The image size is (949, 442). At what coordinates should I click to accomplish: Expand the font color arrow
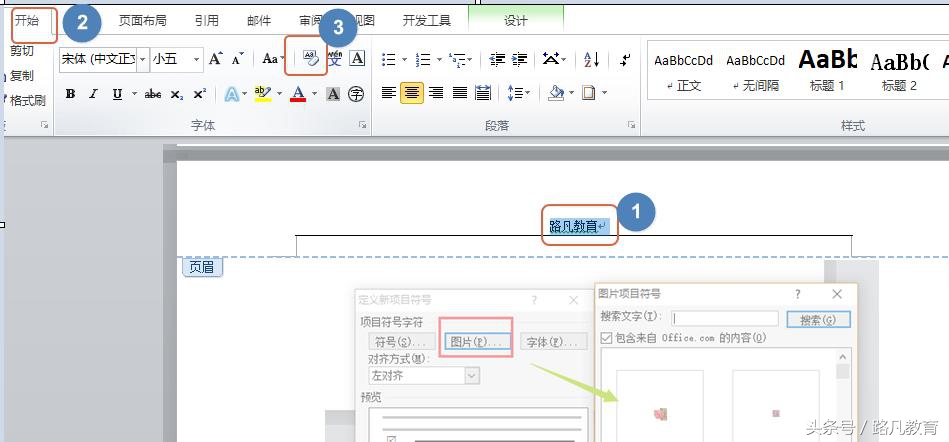pos(315,94)
